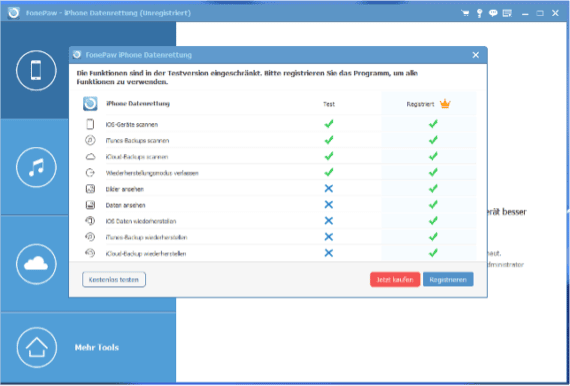Click the Registriert column header text
Screen dimensions: 570x386
coord(420,104)
